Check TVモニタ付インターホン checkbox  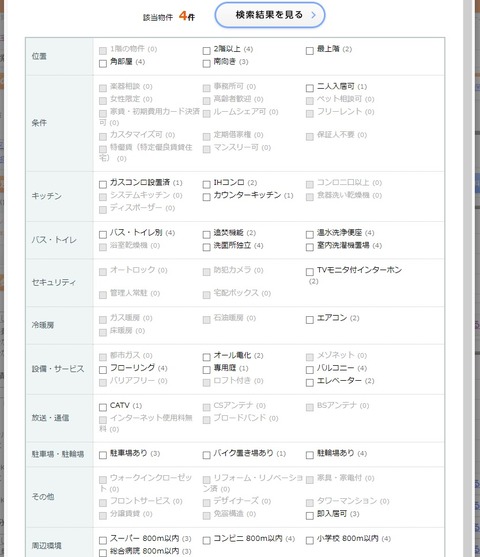309,272
